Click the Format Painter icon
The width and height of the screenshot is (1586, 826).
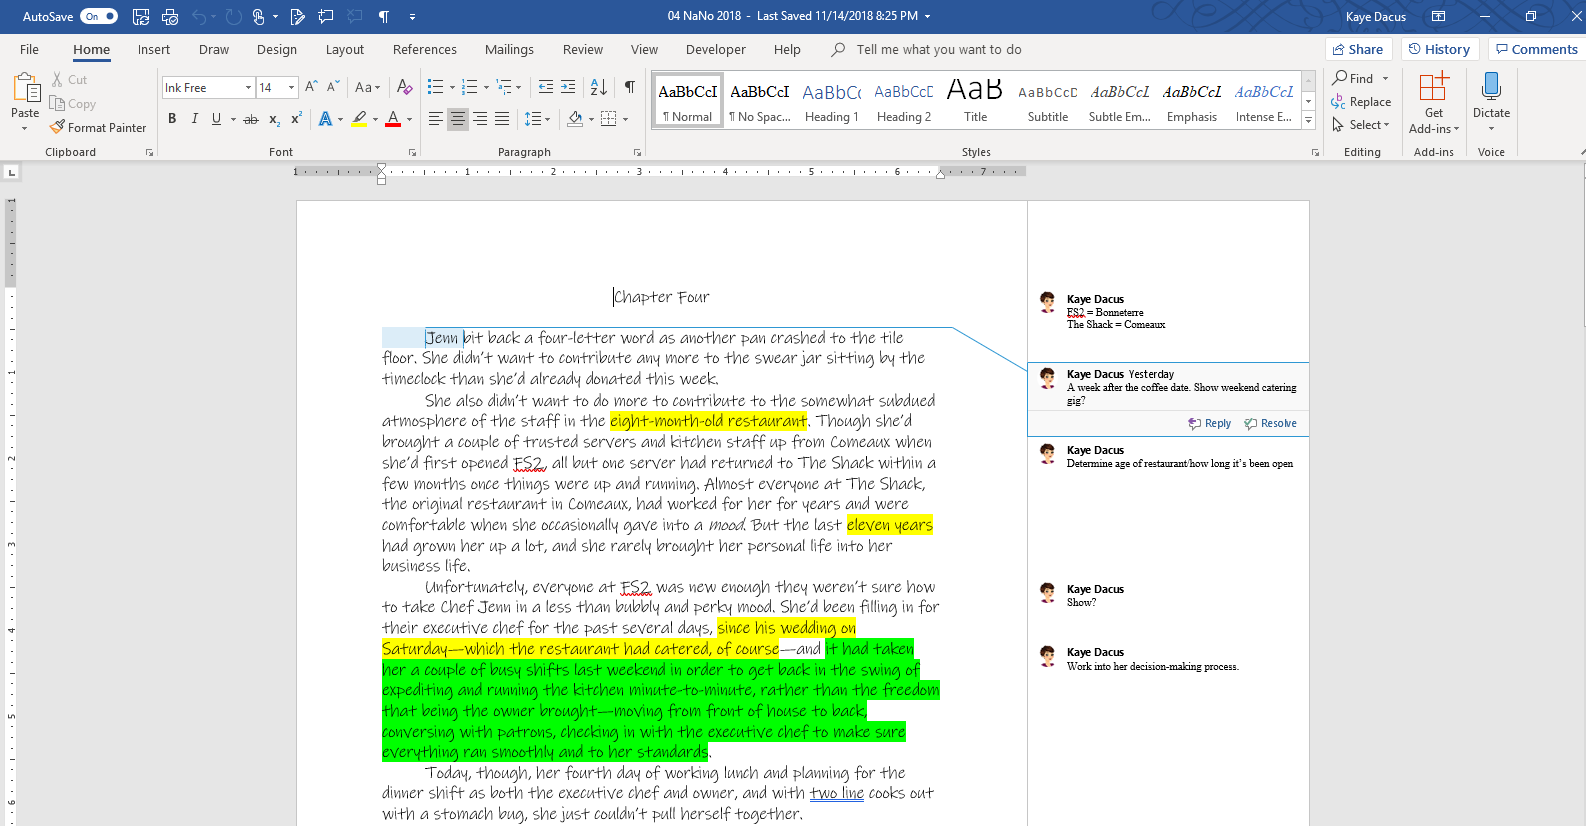(x=58, y=127)
